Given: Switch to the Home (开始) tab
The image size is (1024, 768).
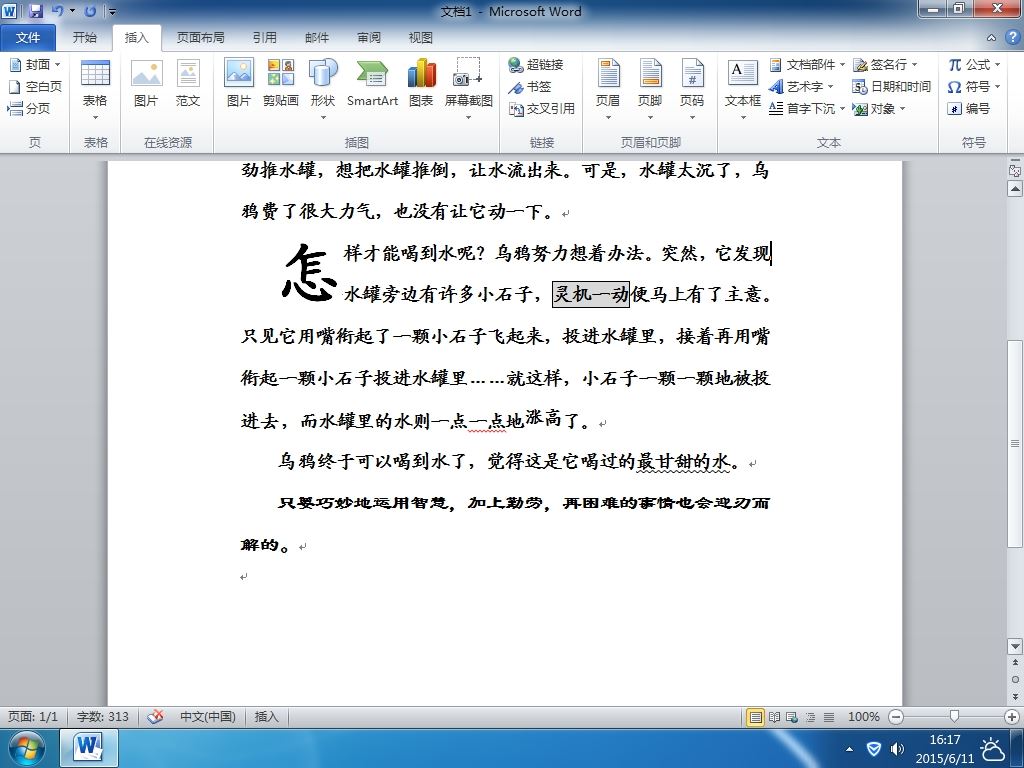Looking at the screenshot, I should click(84, 38).
